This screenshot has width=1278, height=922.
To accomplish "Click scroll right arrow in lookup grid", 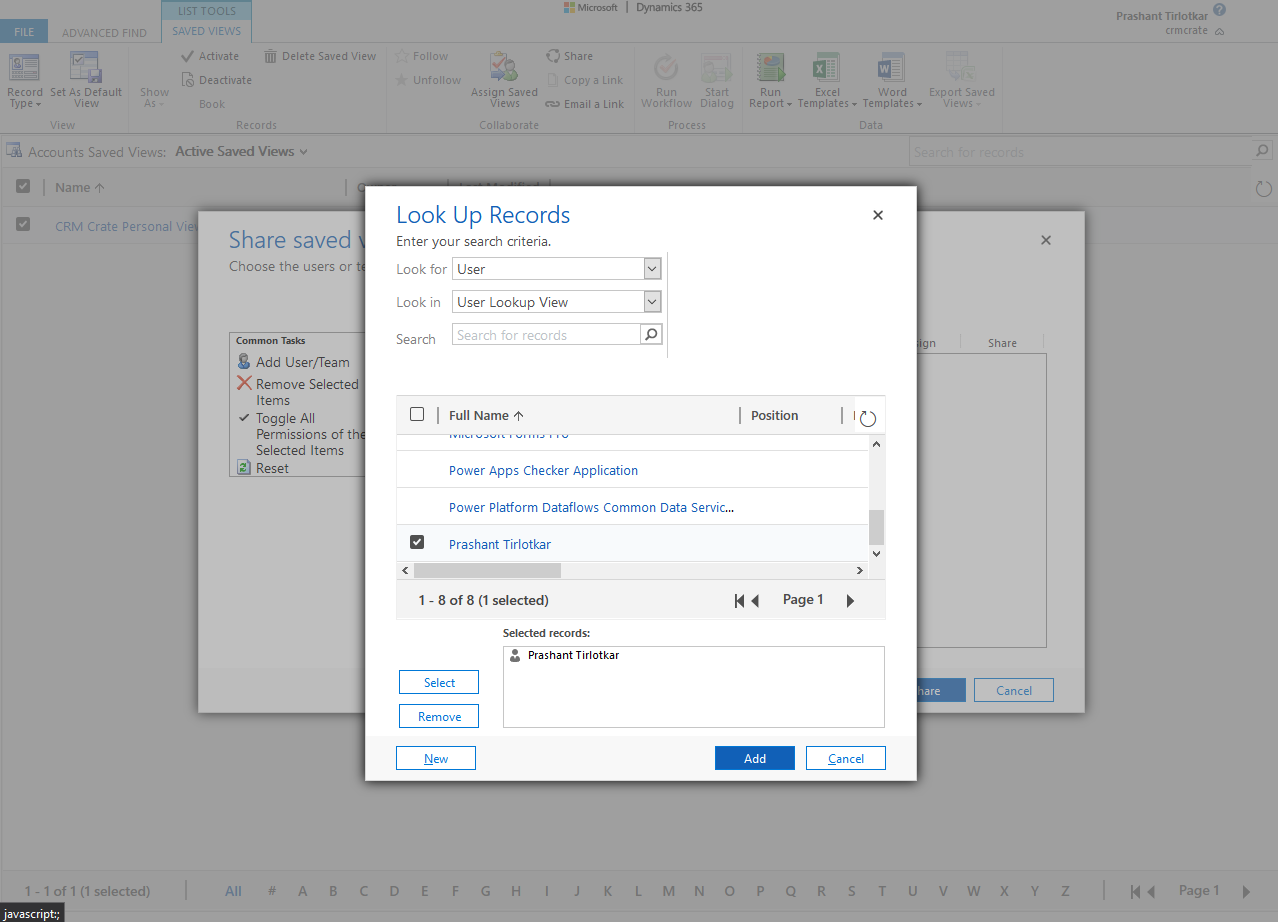I will [859, 570].
